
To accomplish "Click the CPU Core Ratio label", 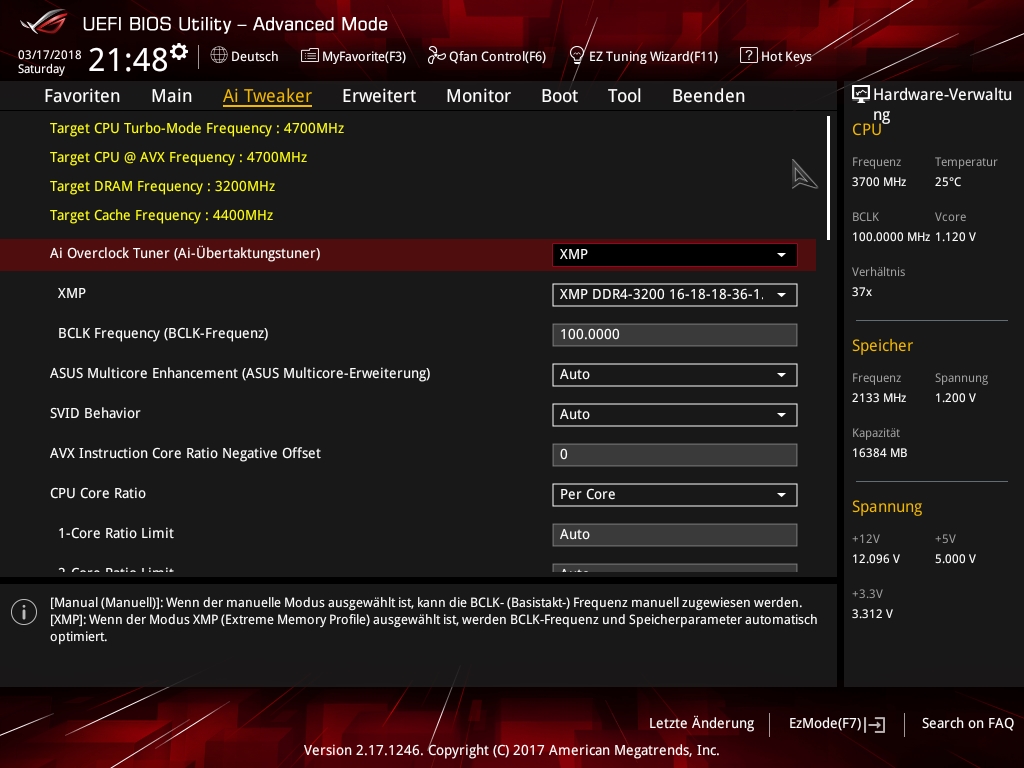I will pos(98,493).
